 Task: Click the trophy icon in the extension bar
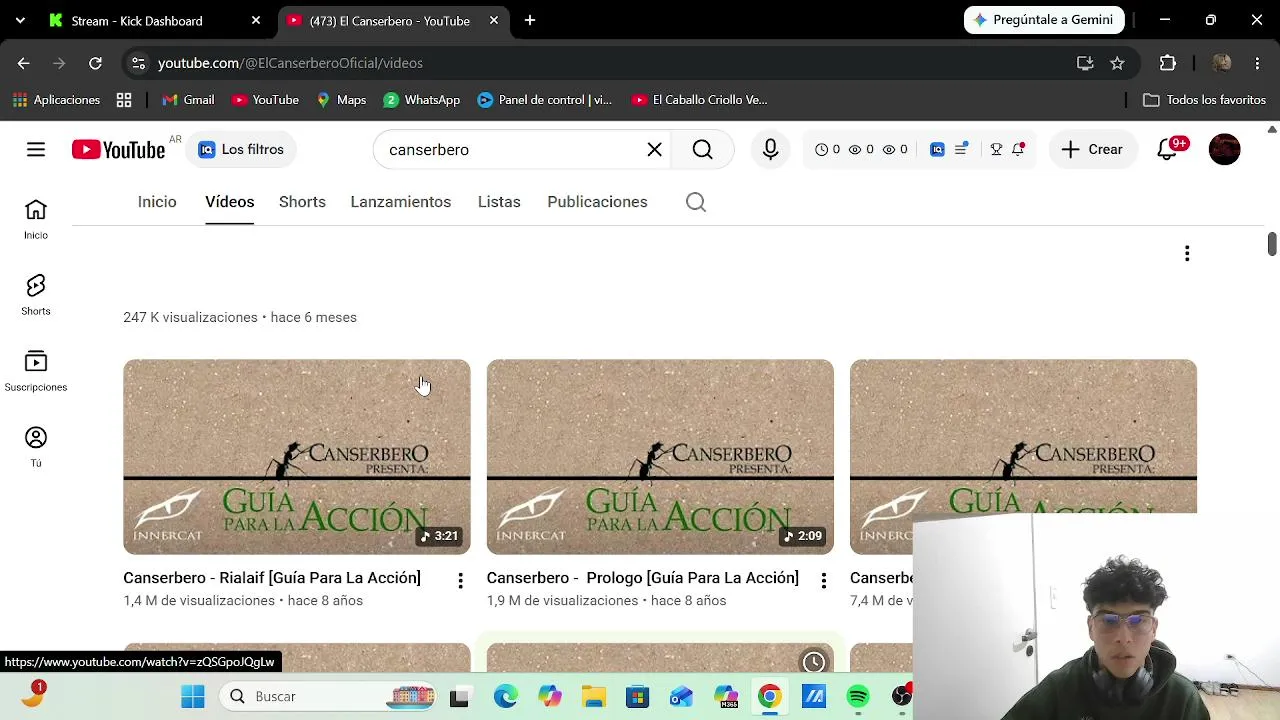pyautogui.click(x=996, y=150)
